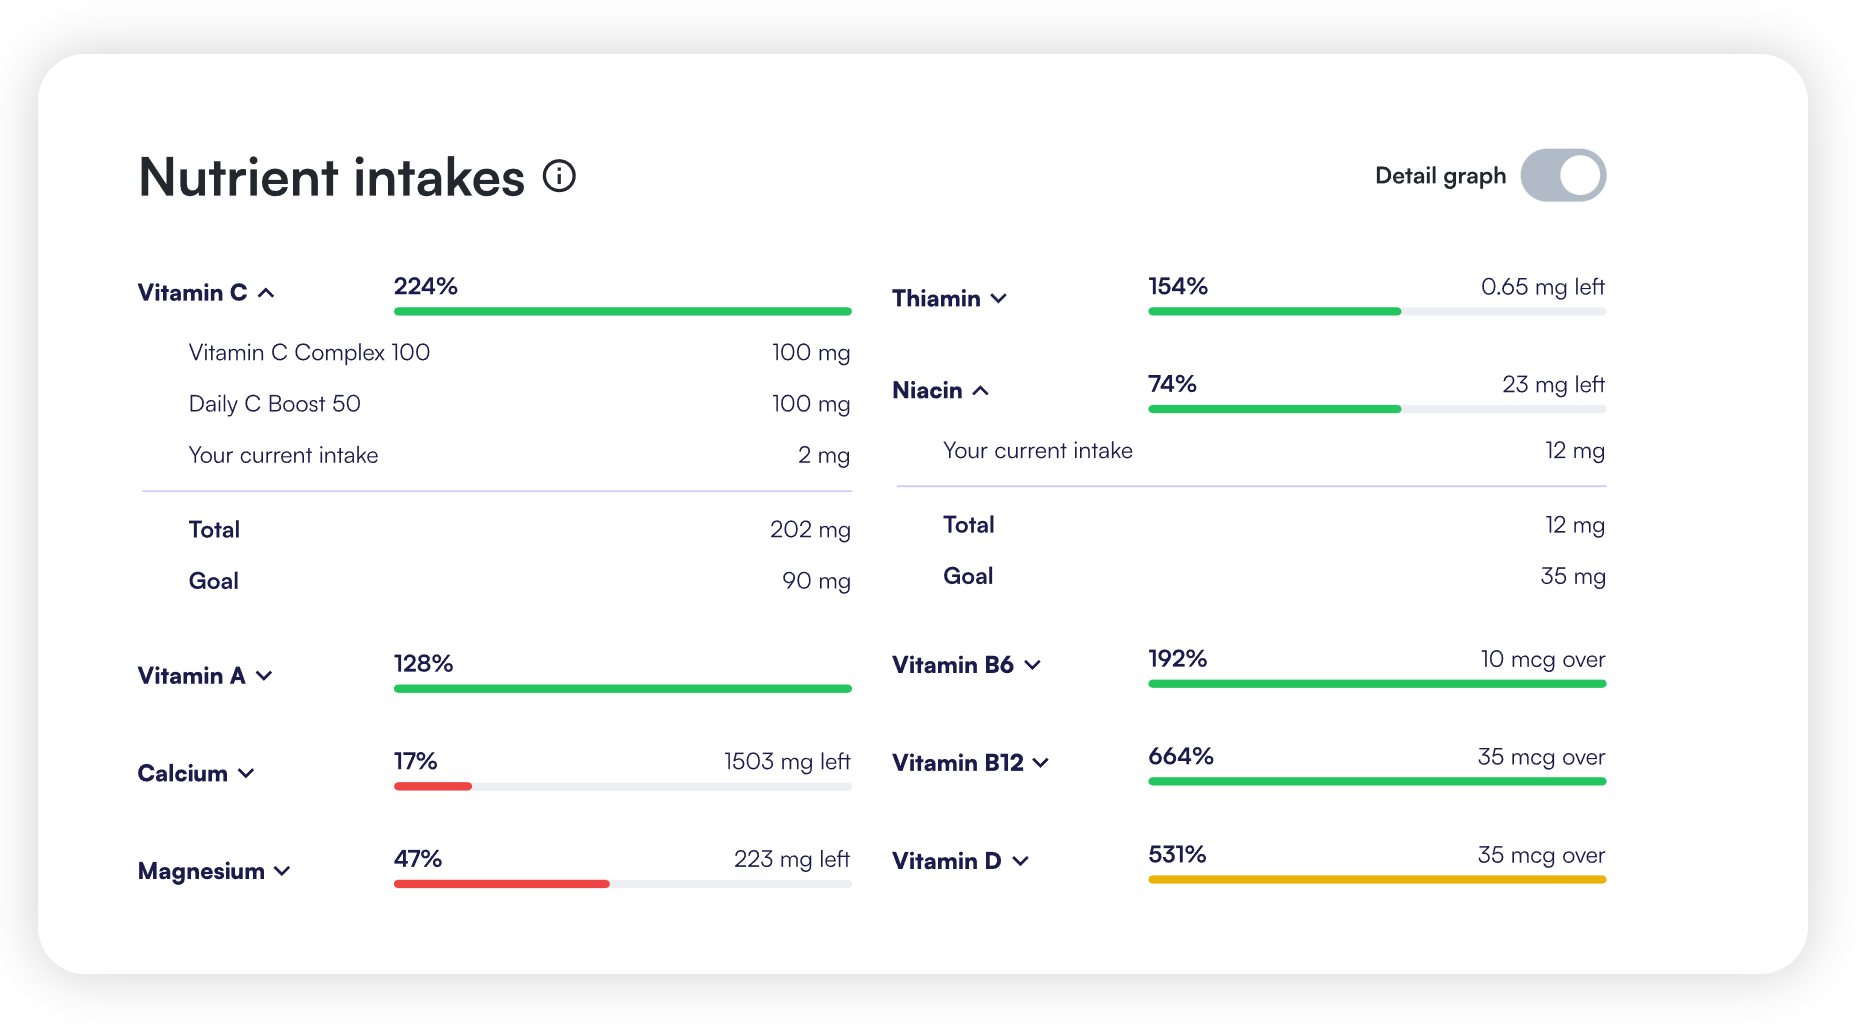This screenshot has width=1862, height=1028.
Task: Toggle the Detail graph switch
Action: (x=1563, y=176)
